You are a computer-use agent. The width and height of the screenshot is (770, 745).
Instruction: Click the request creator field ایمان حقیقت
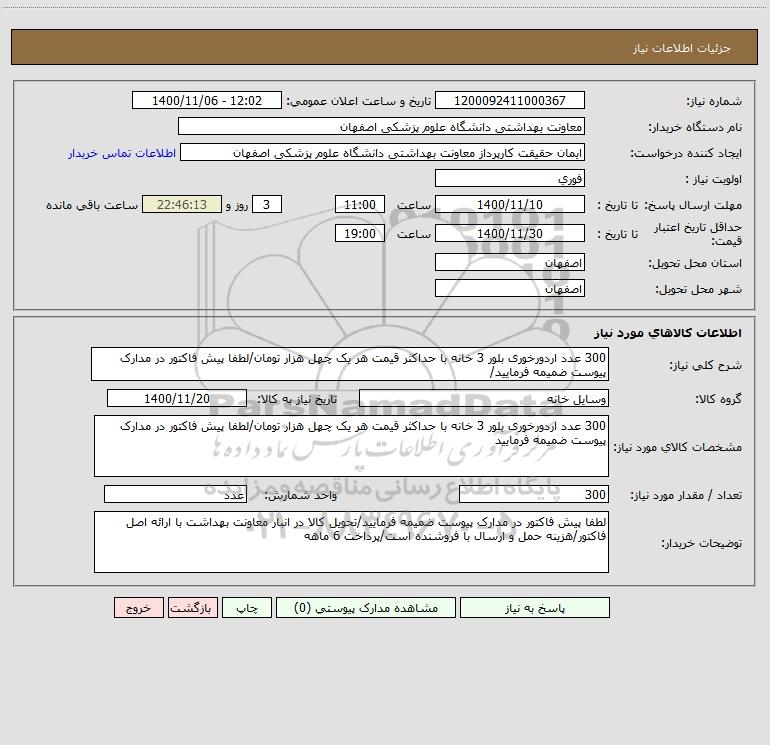383,152
